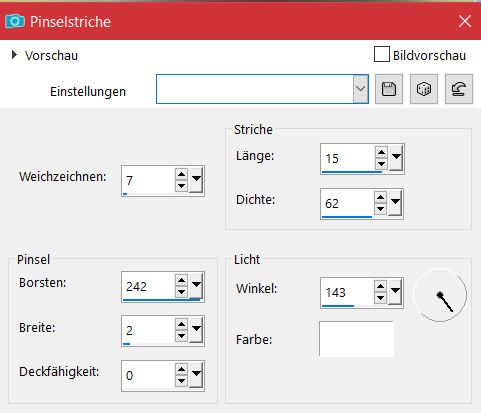Screen dimensions: 481x413
Task: Increase the Länge value with up arrow
Action: 381,153
